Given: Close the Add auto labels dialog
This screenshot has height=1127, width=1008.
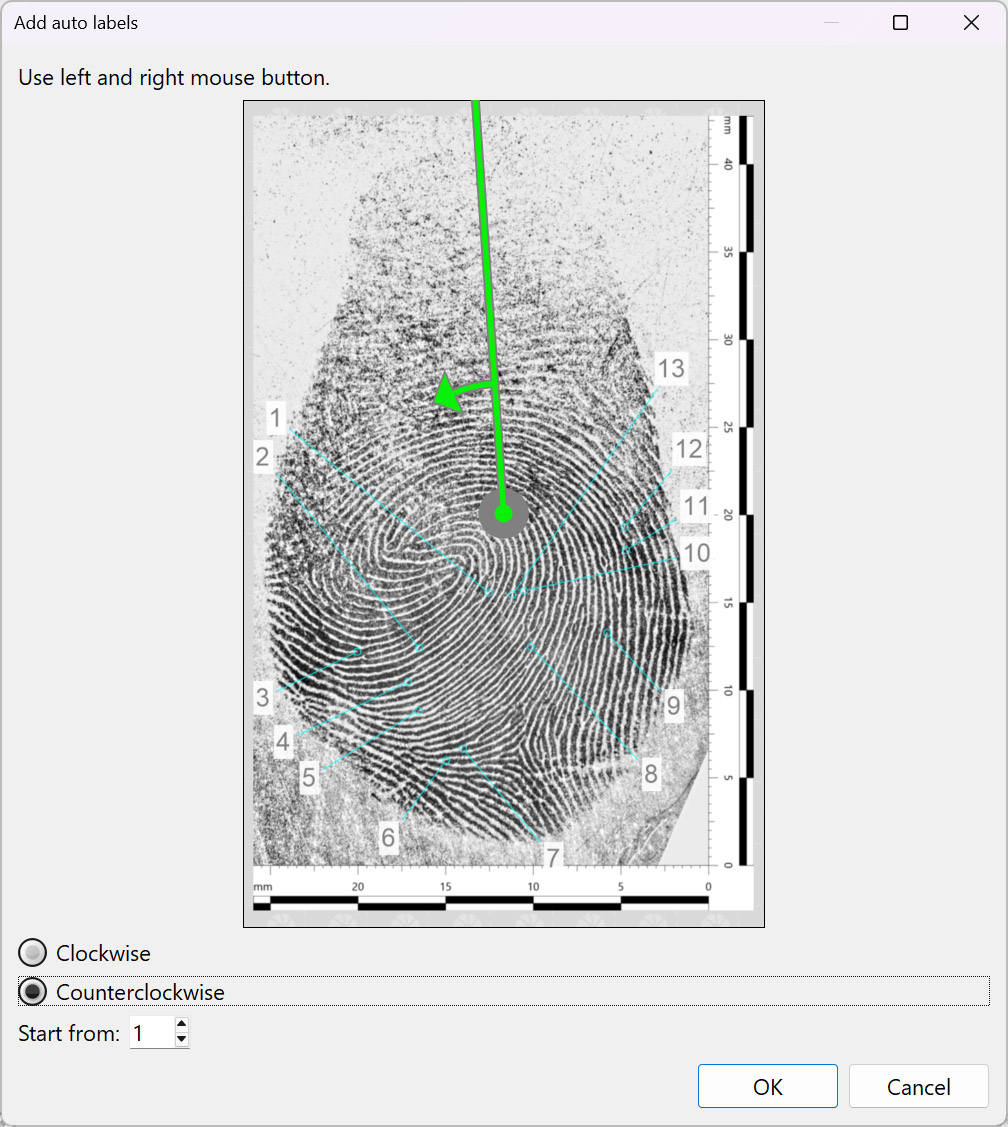Looking at the screenshot, I should (971, 22).
